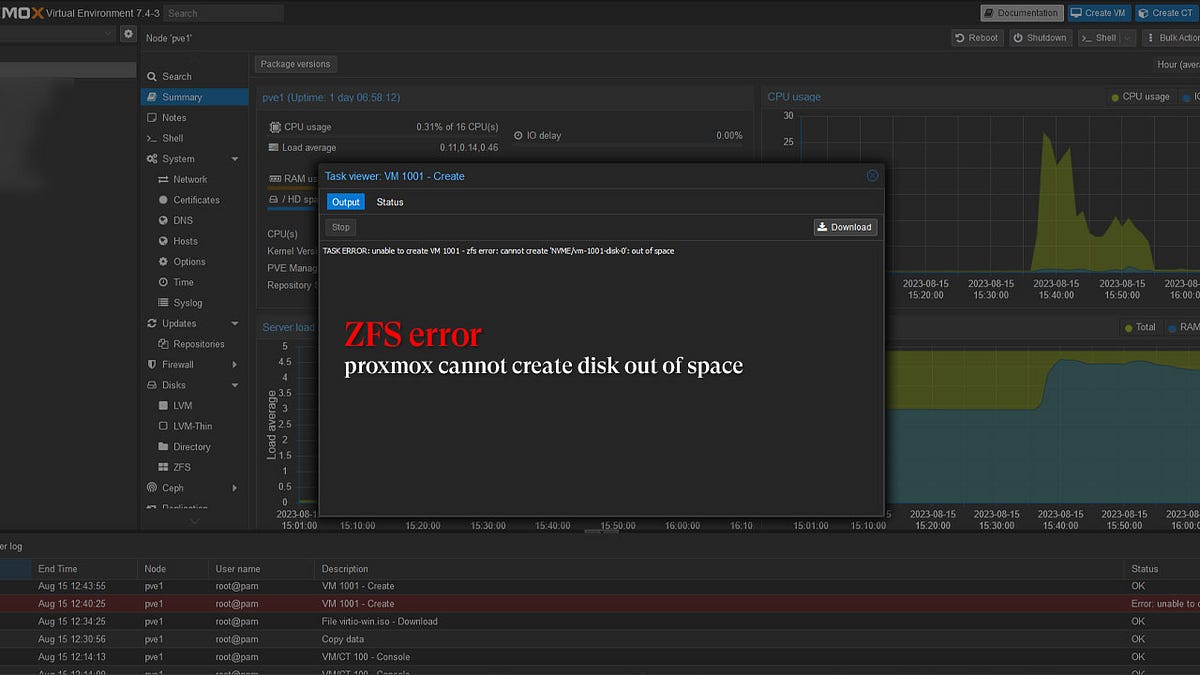Click the Create VM button
Screen dimensions: 1200x675
1097,13
